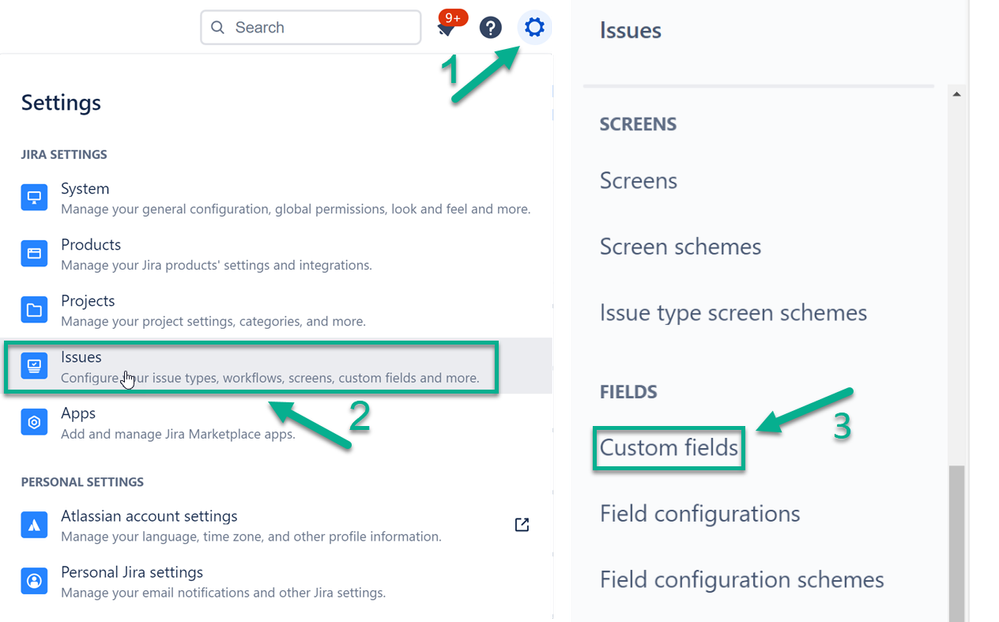This screenshot has height=622, width=999.
Task: Select Field configuration schemes
Action: pyautogui.click(x=741, y=579)
